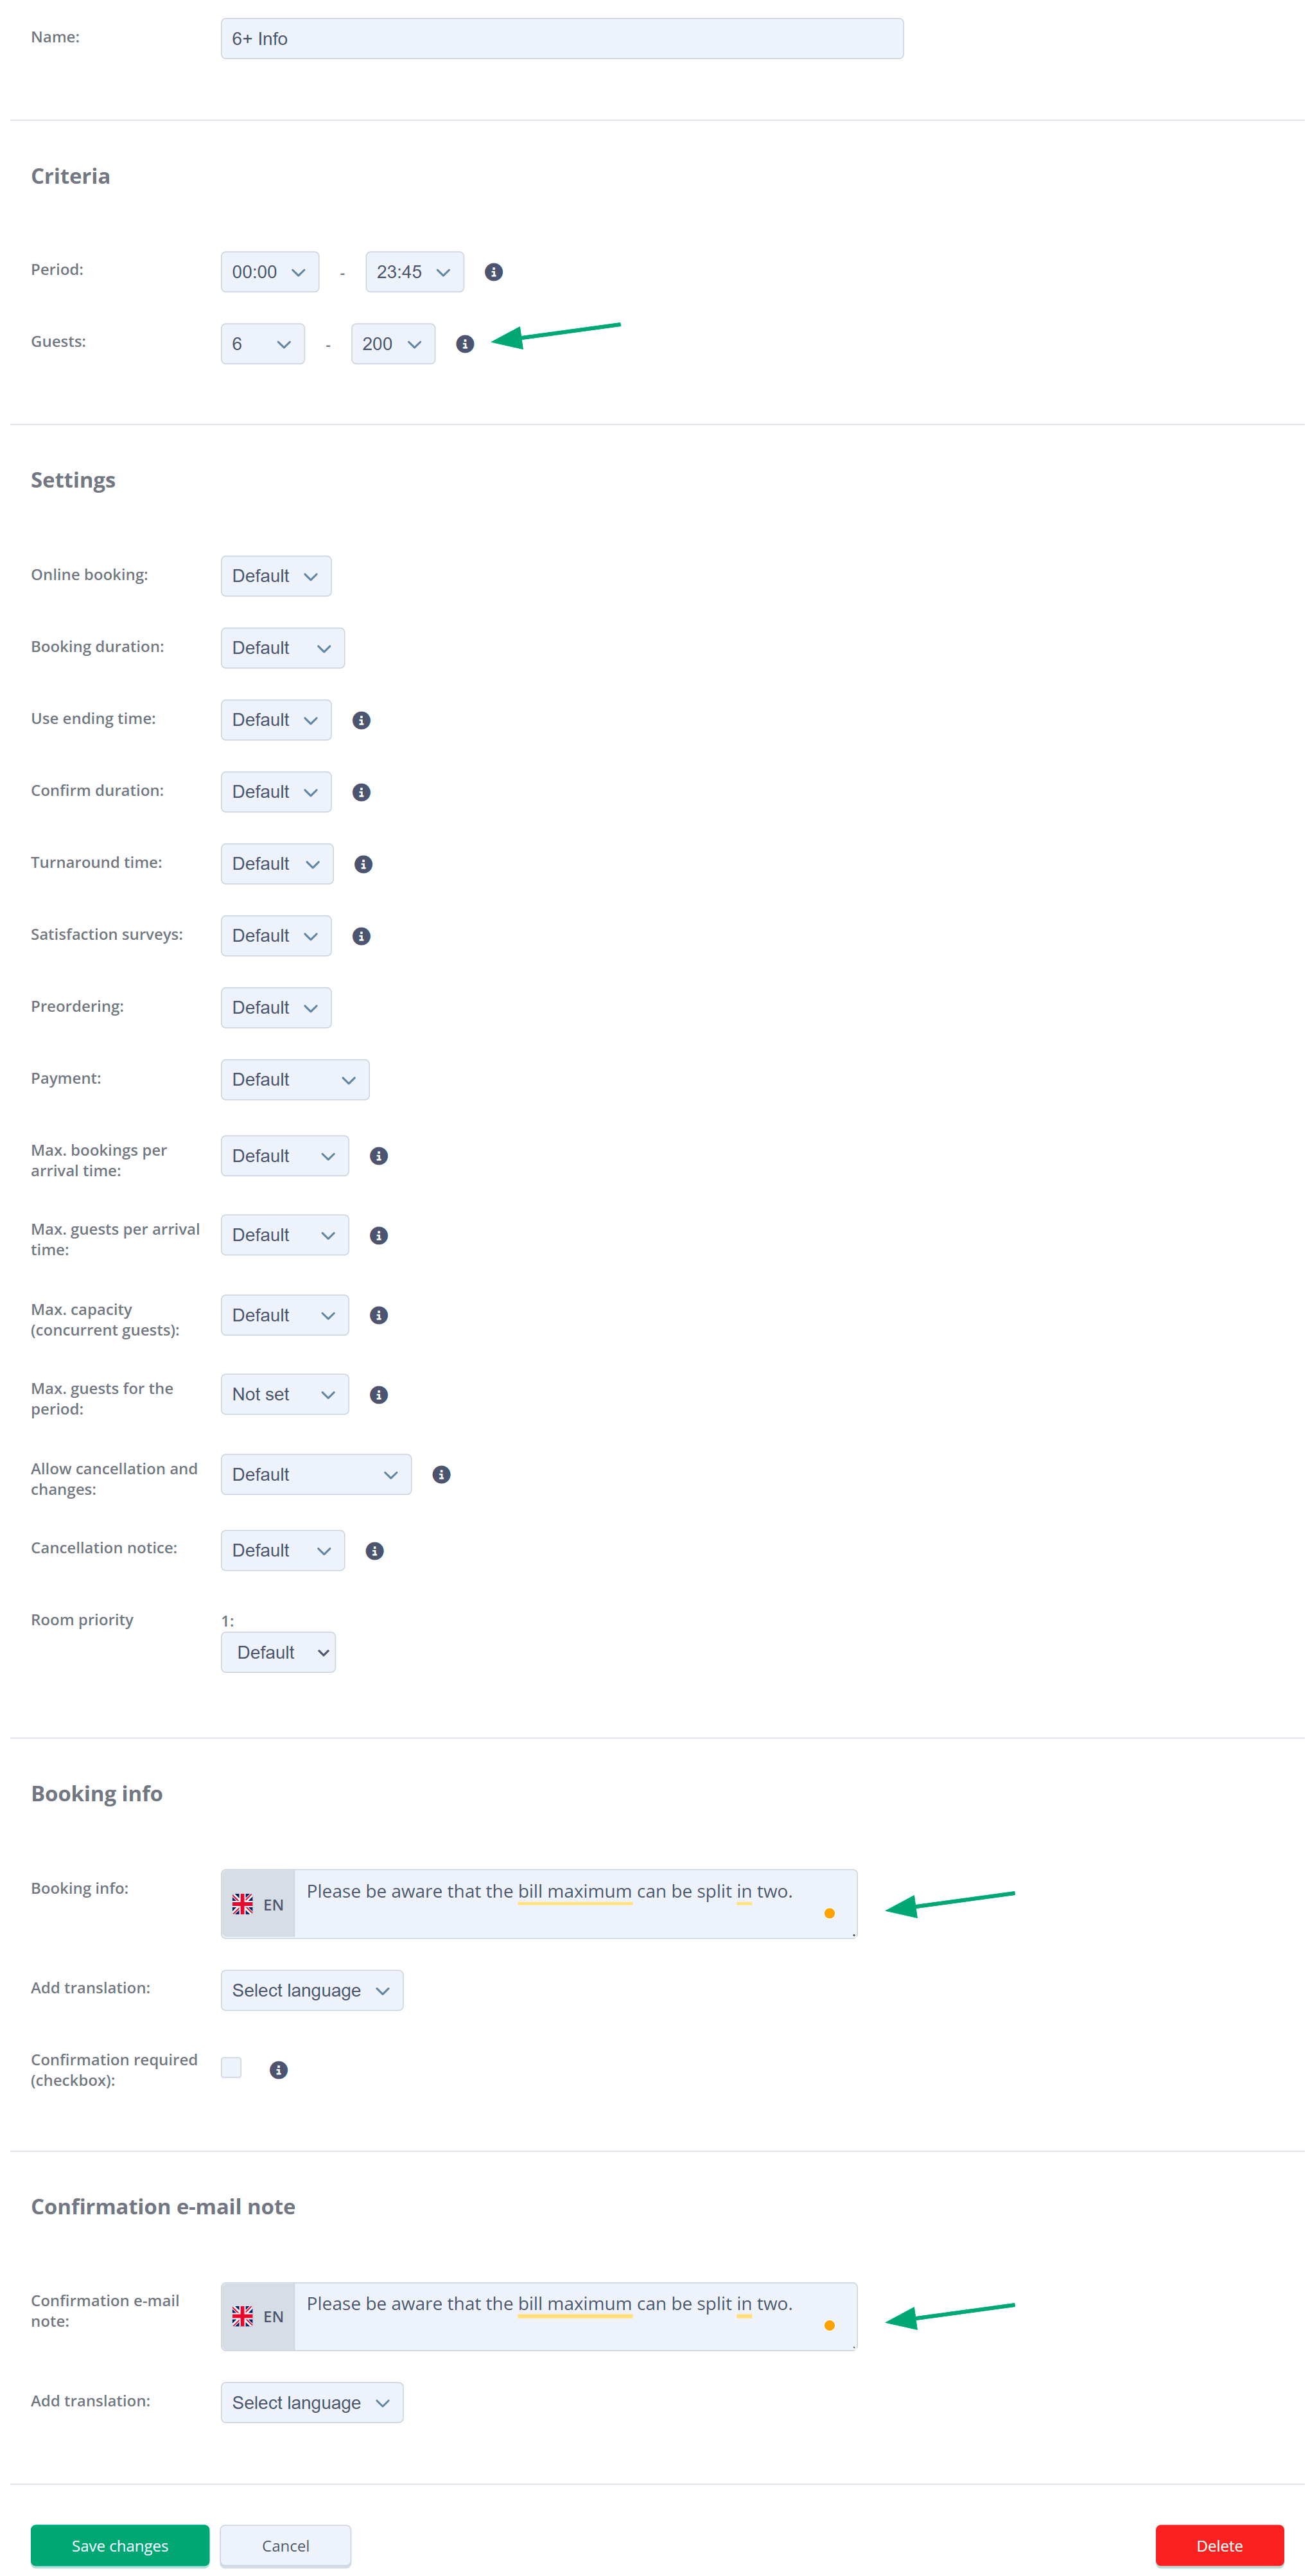Screen dimensions: 1310x2576
Task: Click the Satisfaction surveys info icon
Action: [361, 935]
